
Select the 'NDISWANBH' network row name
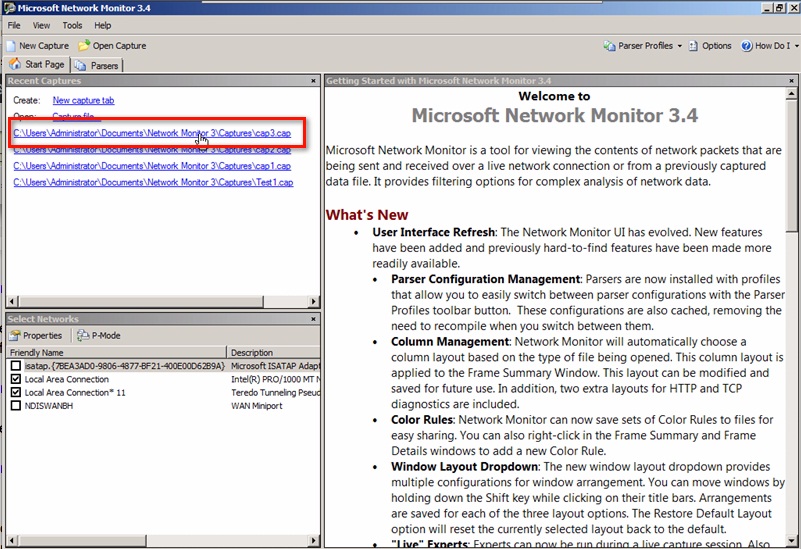[x=49, y=405]
